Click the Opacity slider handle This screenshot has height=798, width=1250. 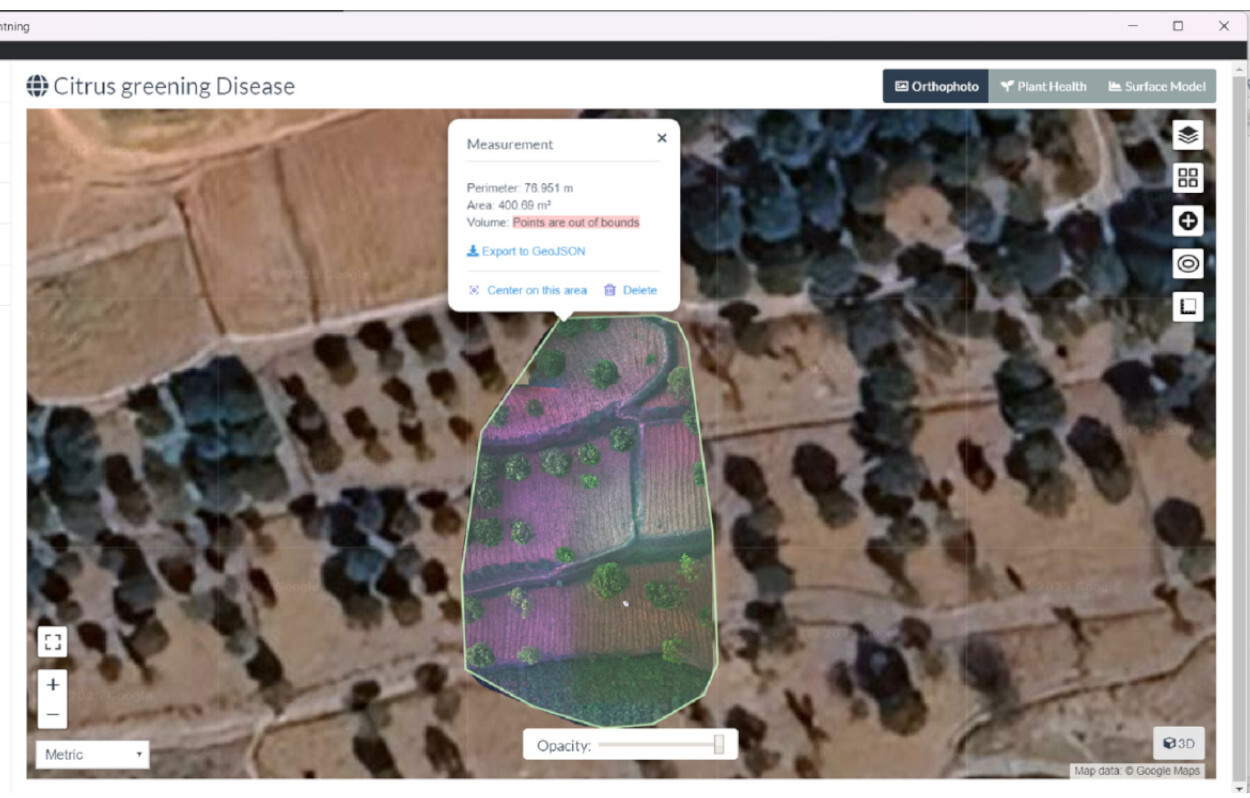pos(718,745)
